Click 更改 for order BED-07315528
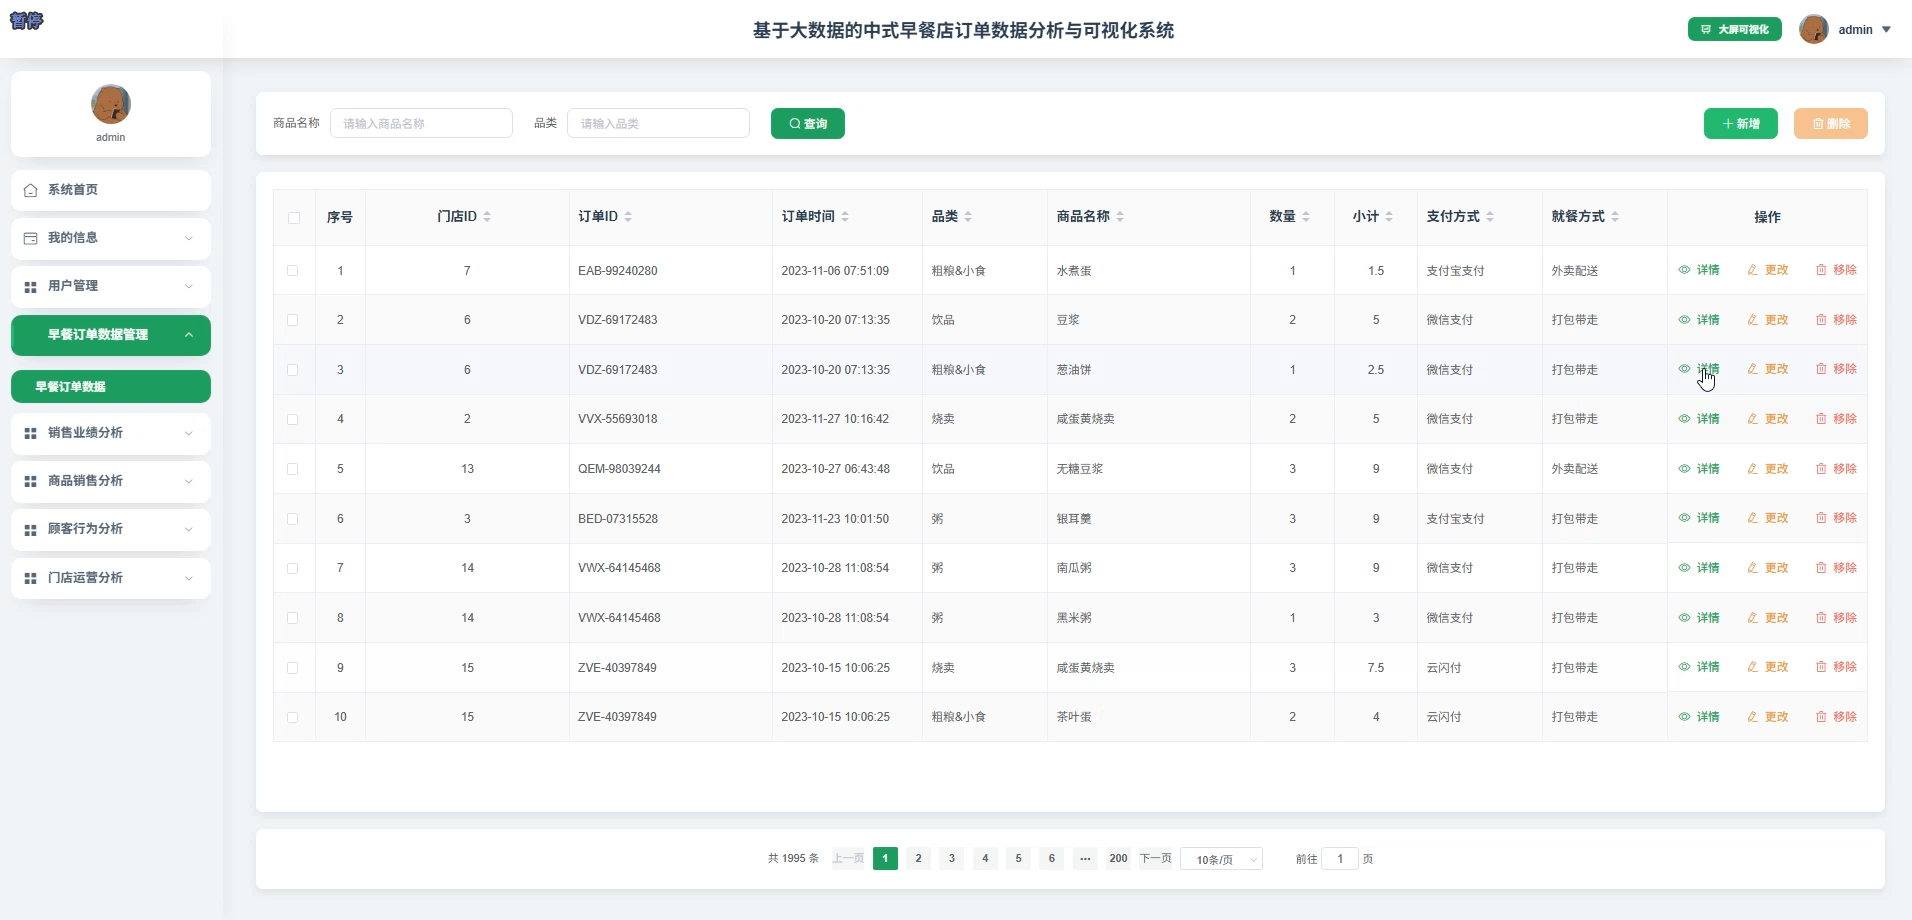1912x920 pixels. (x=1768, y=518)
